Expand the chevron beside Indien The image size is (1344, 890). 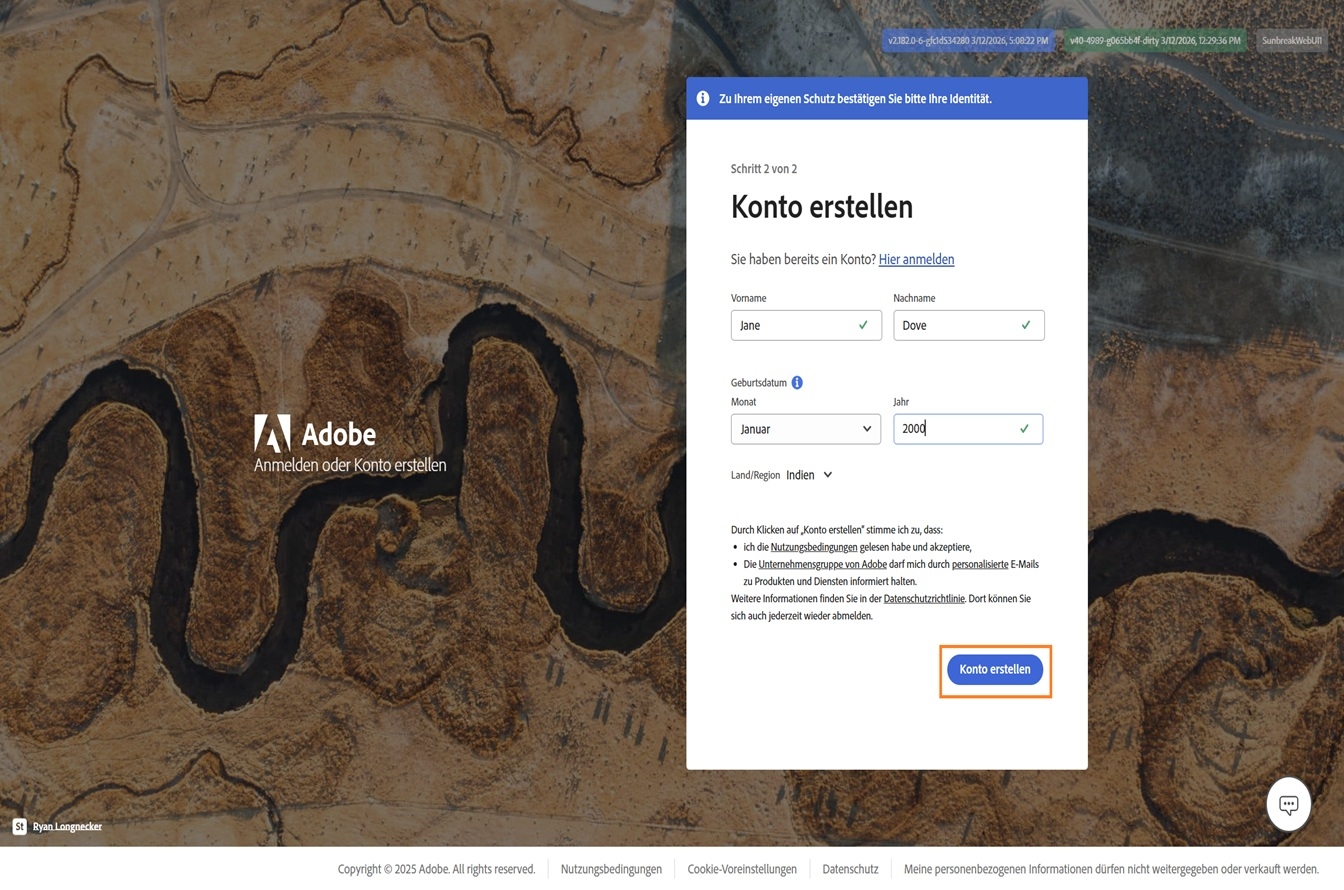(x=826, y=474)
